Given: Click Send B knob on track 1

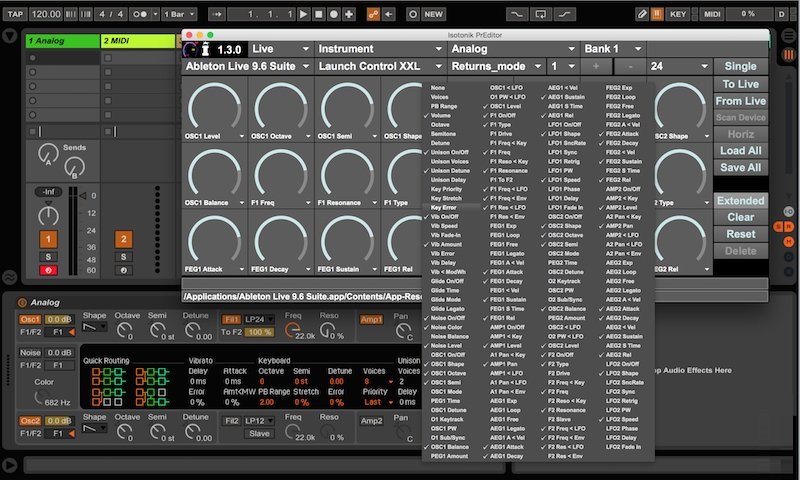Looking at the screenshot, I should 74,167.
